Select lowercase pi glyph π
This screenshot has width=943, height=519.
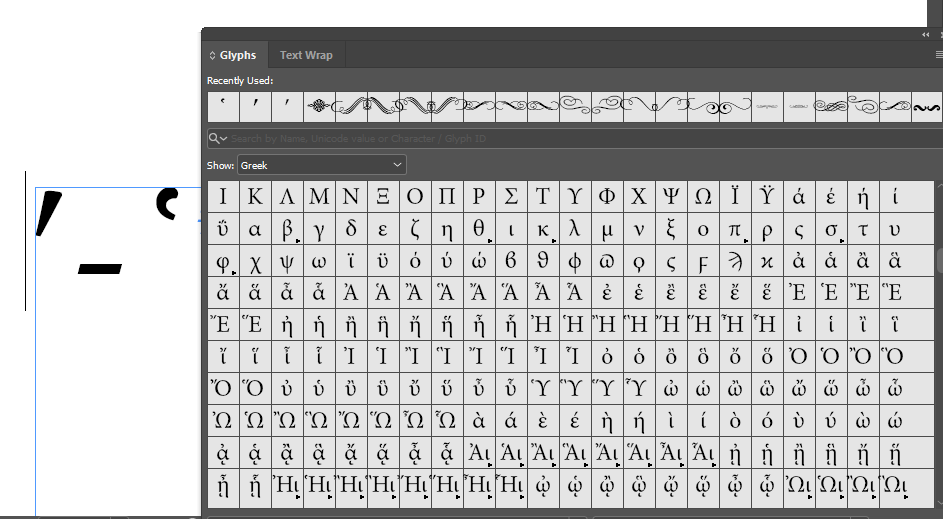(735, 229)
